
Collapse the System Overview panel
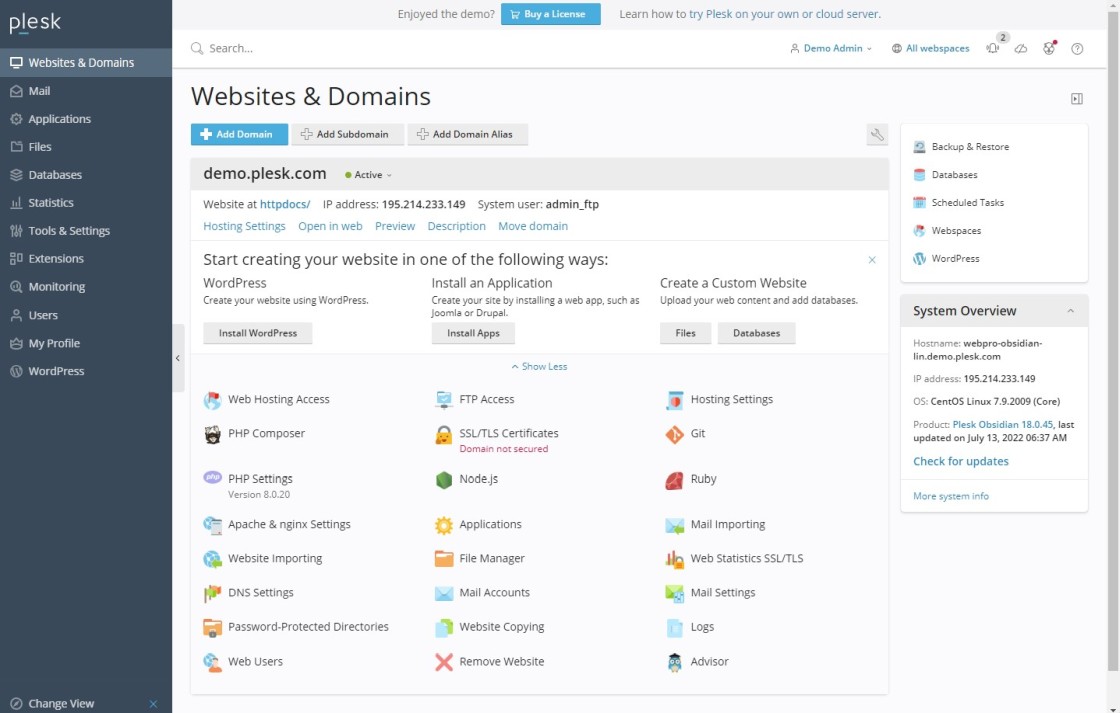(x=1070, y=311)
